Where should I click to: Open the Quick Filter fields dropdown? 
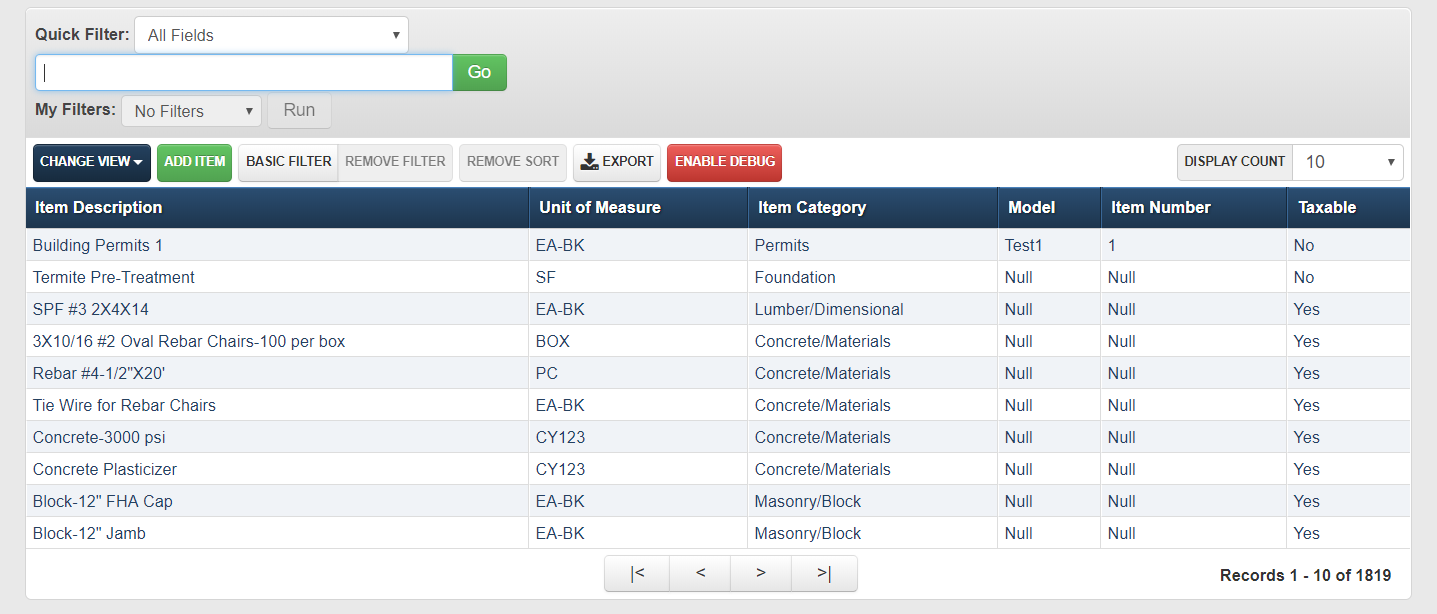point(271,35)
